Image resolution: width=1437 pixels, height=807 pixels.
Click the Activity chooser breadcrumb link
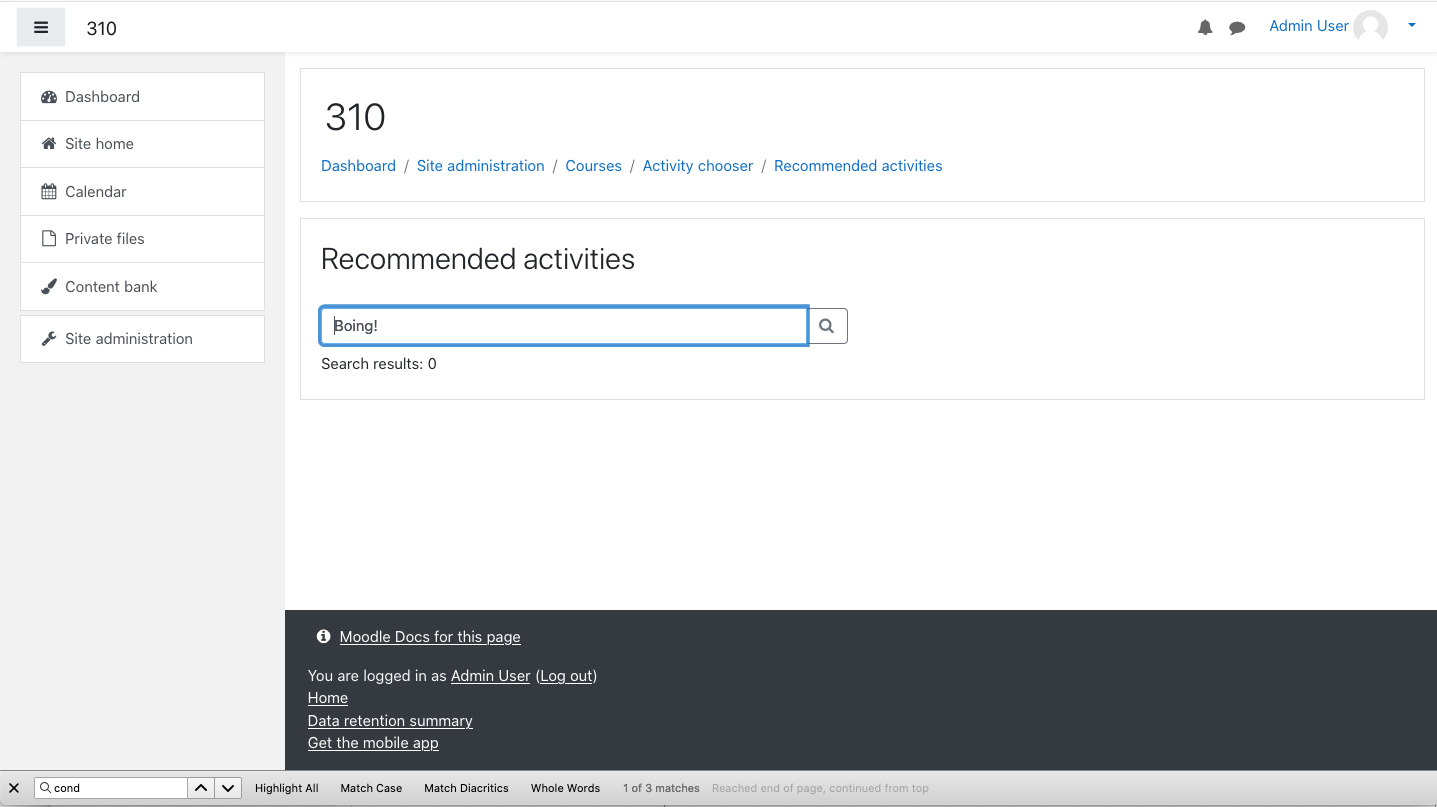point(698,166)
